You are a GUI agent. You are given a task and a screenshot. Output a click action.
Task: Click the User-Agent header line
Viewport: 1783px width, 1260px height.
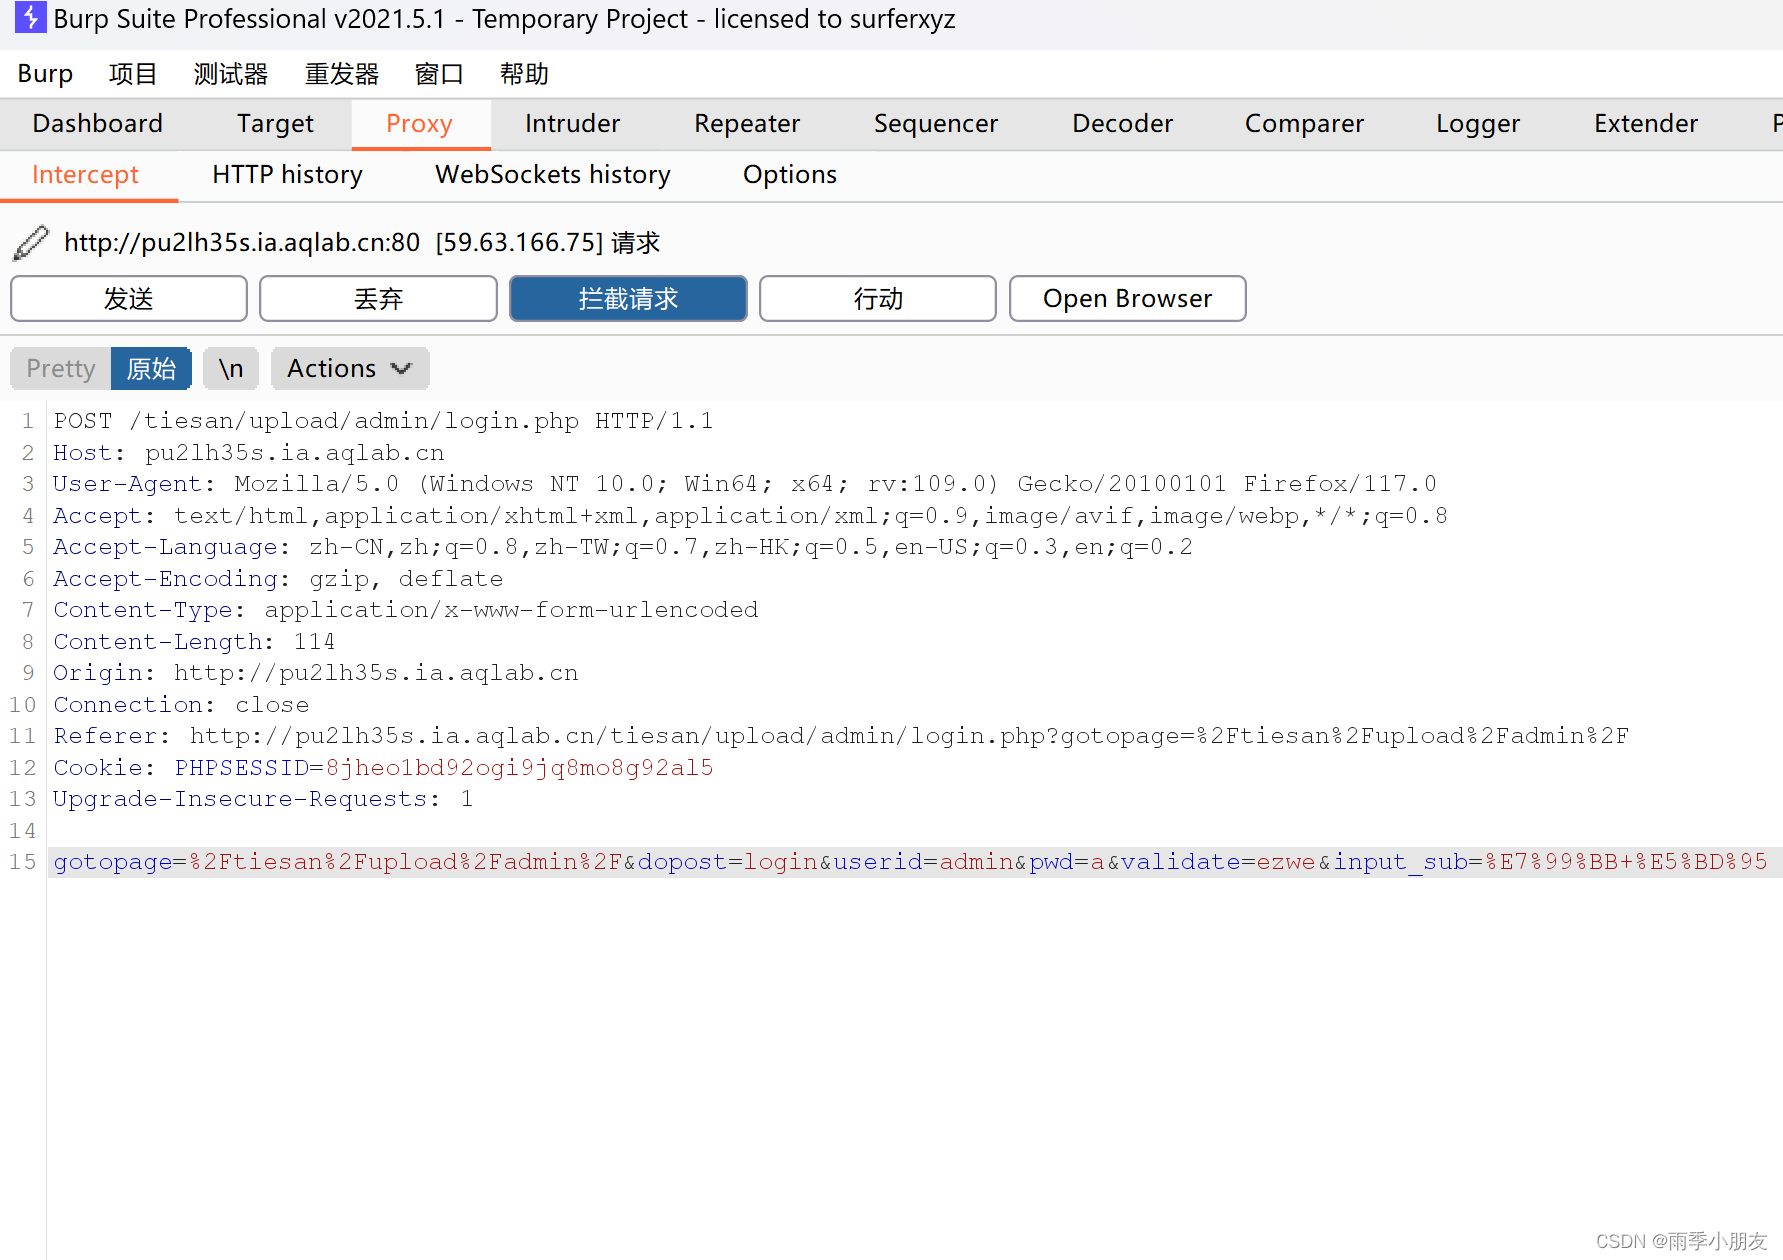point(745,484)
